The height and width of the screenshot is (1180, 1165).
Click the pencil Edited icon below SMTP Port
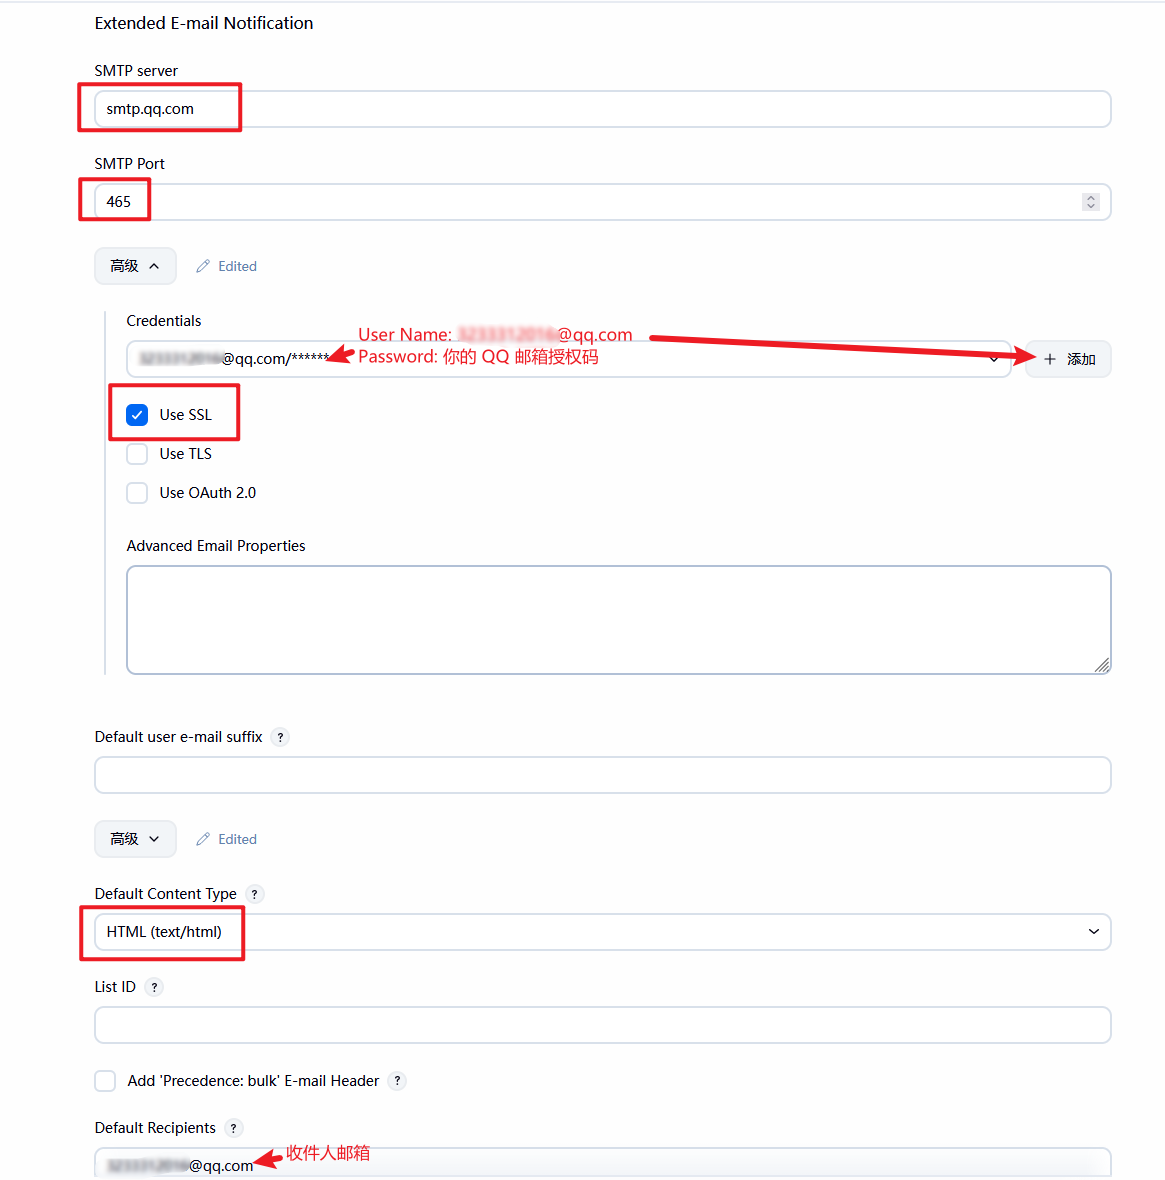click(202, 266)
